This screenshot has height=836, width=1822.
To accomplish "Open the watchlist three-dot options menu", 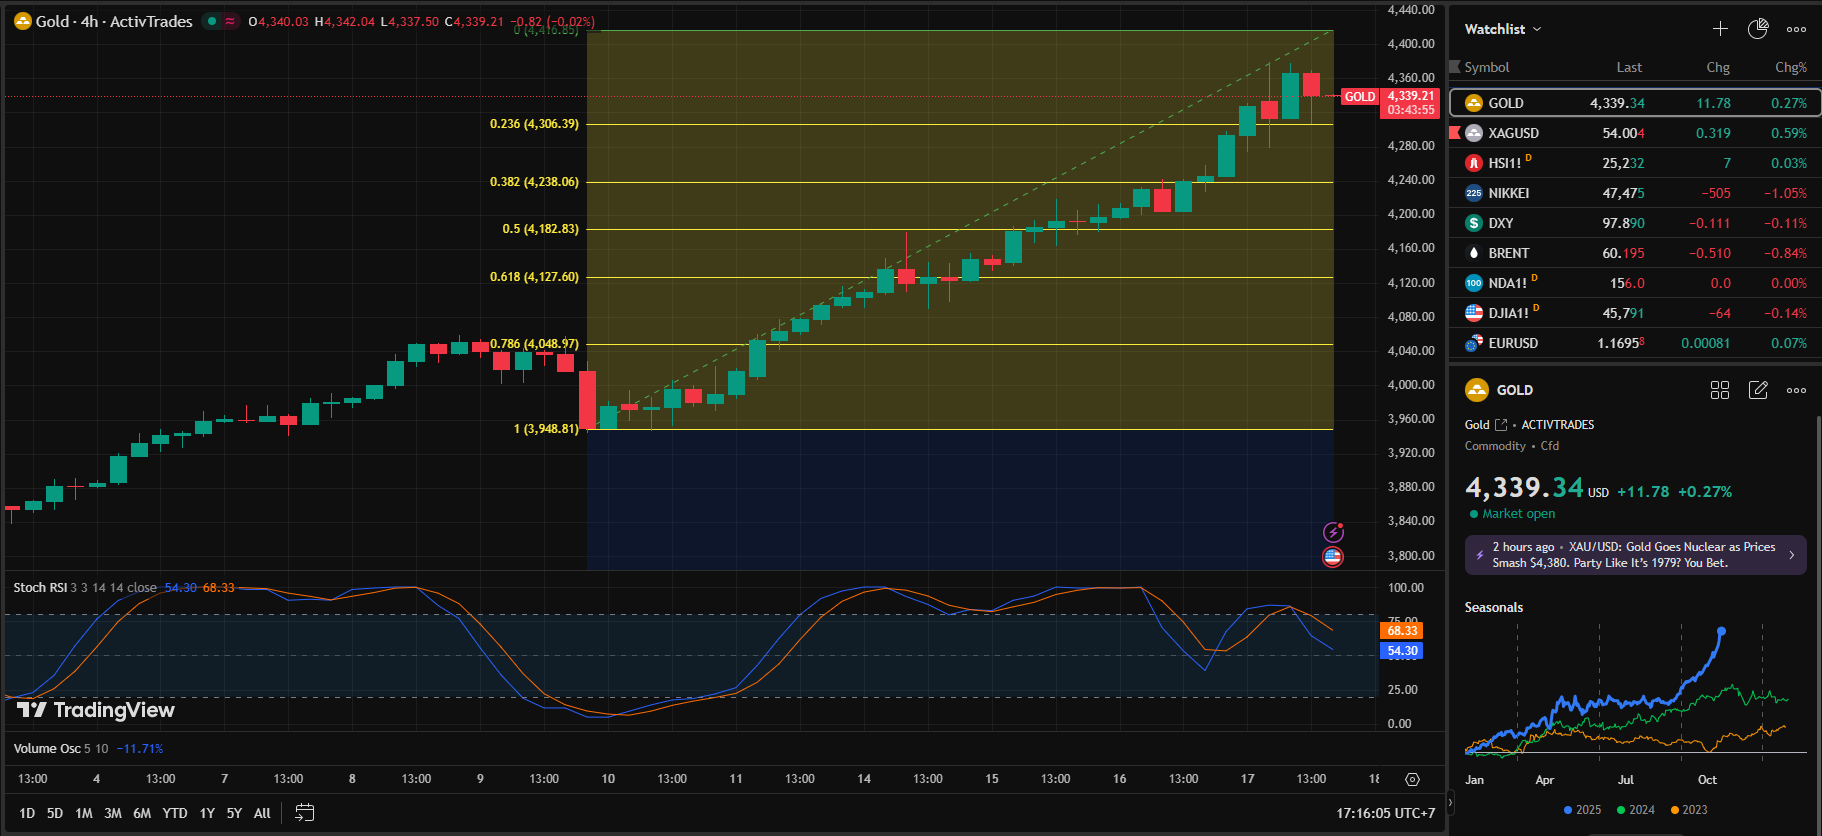I will 1796,29.
